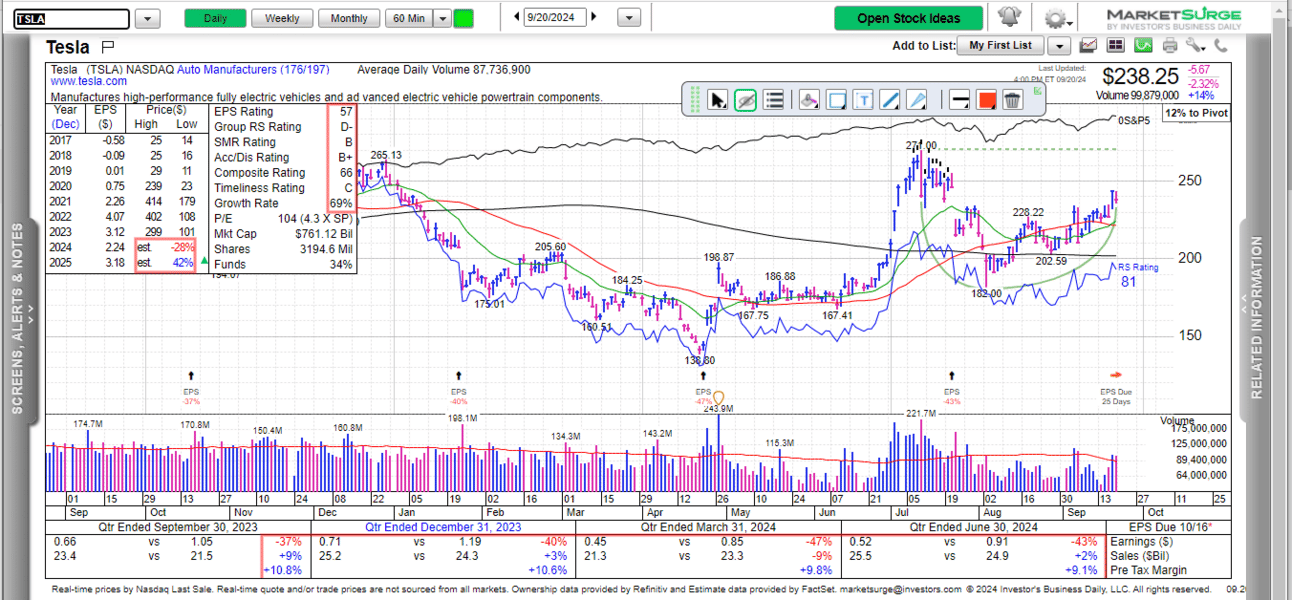
Task: Click the phone contact icon
Action: click(1221, 45)
